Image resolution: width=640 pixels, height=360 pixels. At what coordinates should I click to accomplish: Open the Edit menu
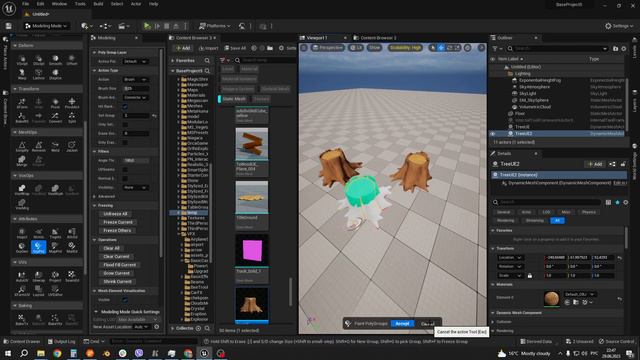tap(40, 4)
